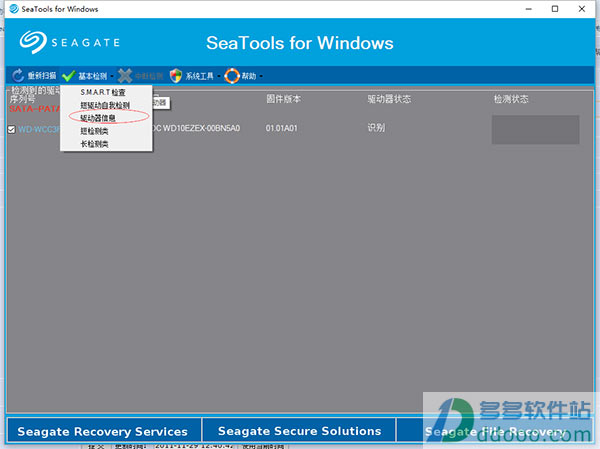This screenshot has width=600, height=449.
Task: Click the 固件版本 column header
Action: tap(284, 99)
